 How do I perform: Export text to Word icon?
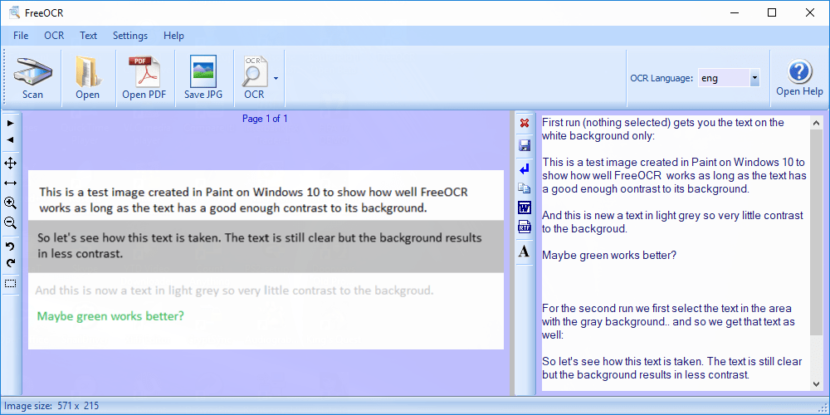pos(524,208)
